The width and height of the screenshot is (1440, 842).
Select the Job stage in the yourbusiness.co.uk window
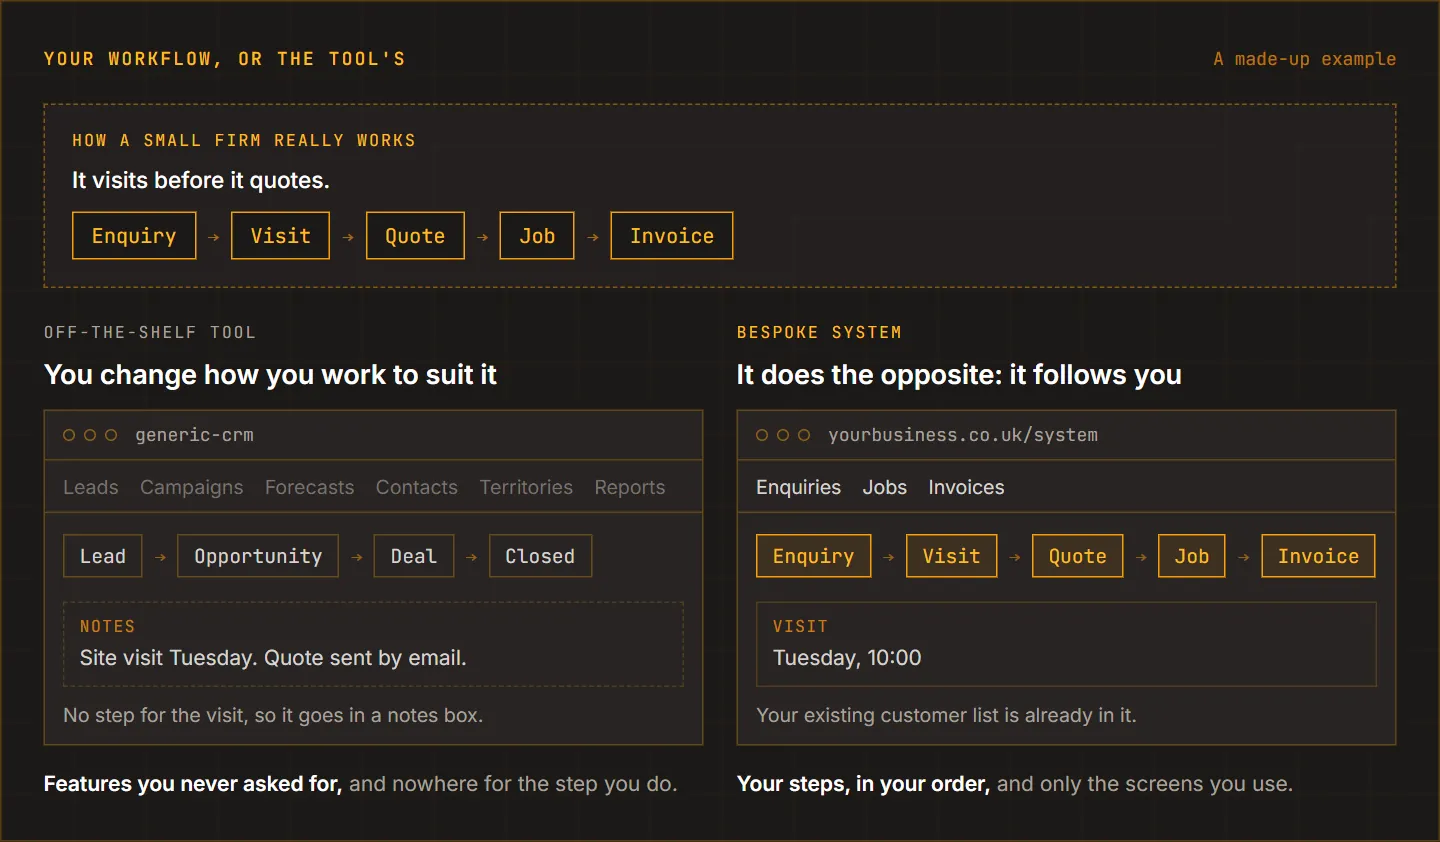click(x=1192, y=556)
